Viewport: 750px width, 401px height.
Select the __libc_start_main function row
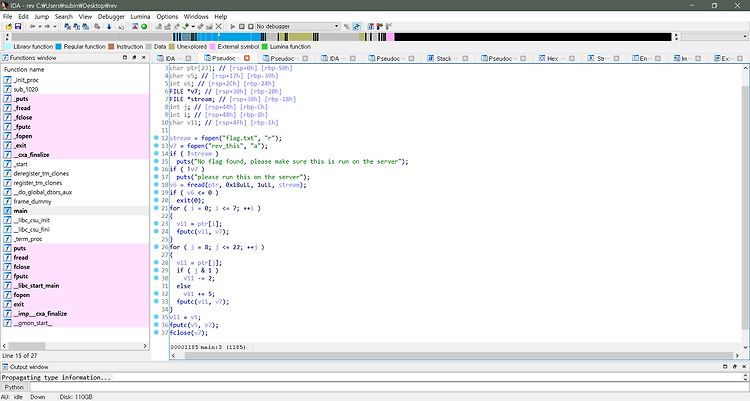(76, 286)
